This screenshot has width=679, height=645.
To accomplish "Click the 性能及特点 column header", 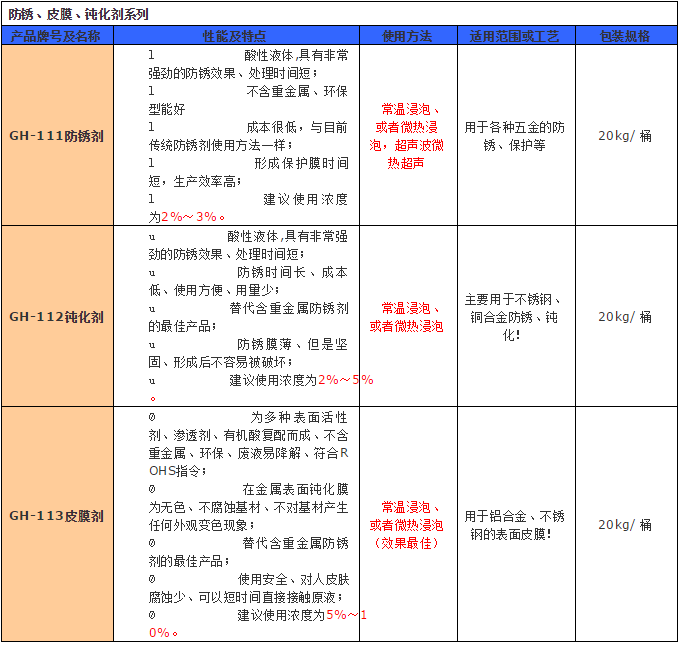I will 235,36.
